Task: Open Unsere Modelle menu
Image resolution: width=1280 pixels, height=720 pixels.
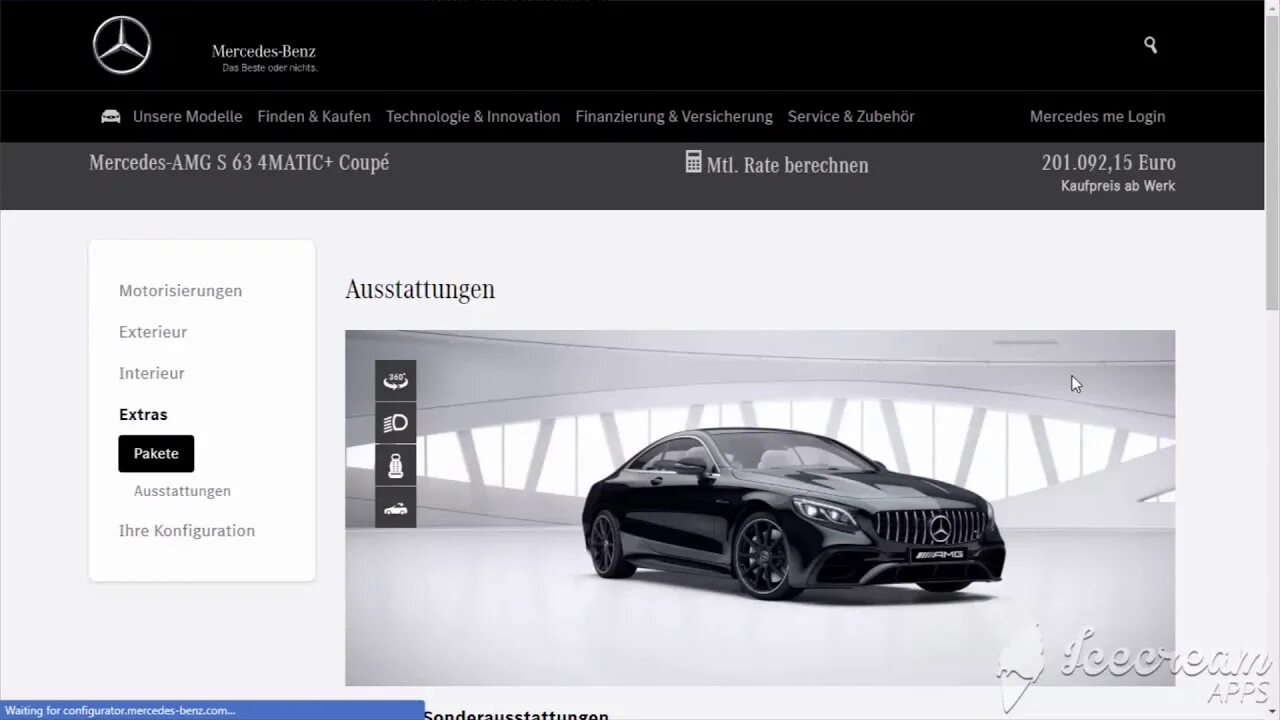Action: click(x=188, y=116)
